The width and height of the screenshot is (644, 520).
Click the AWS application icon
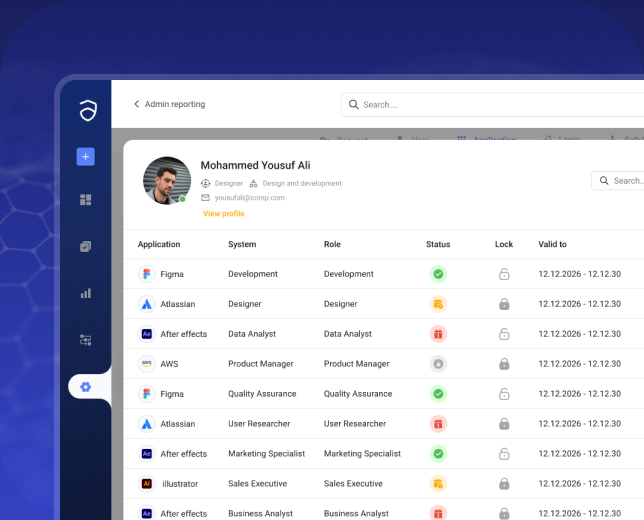[146, 364]
